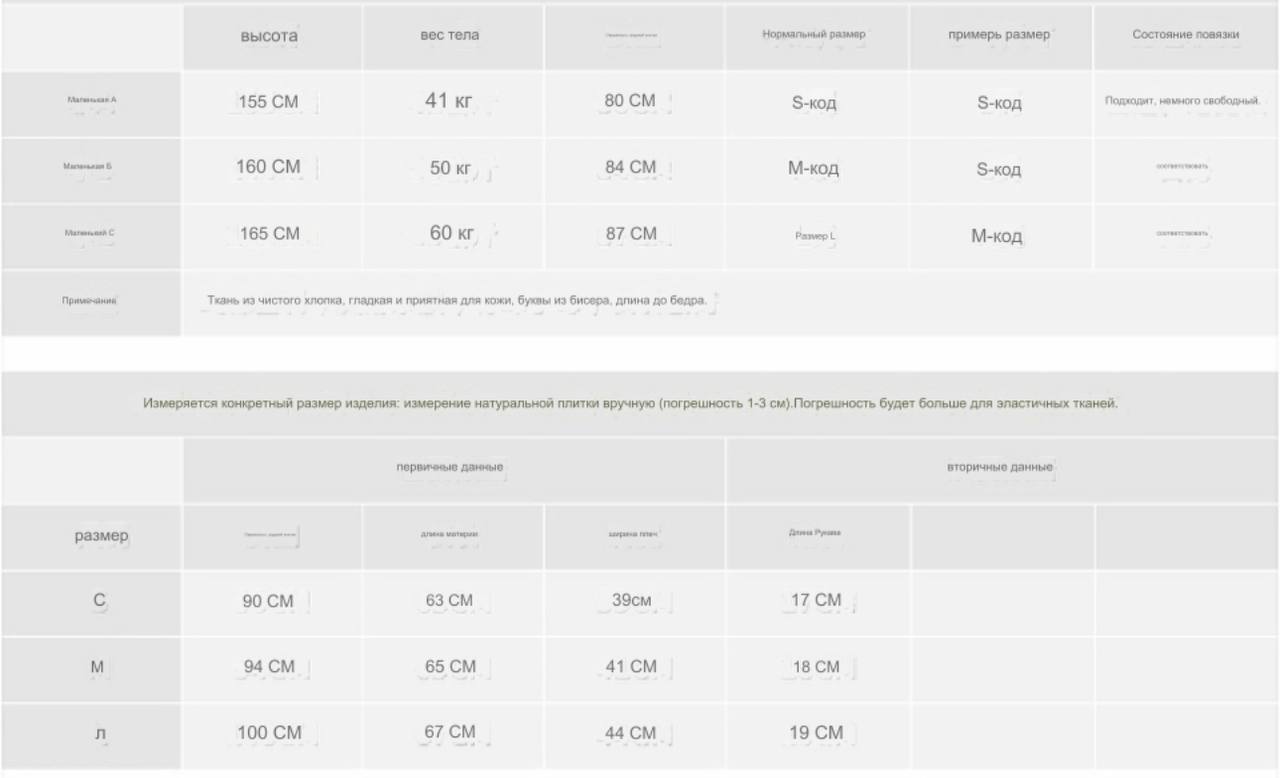Select the "примерь размер" header cell
This screenshot has width=1280, height=778.
point(999,35)
